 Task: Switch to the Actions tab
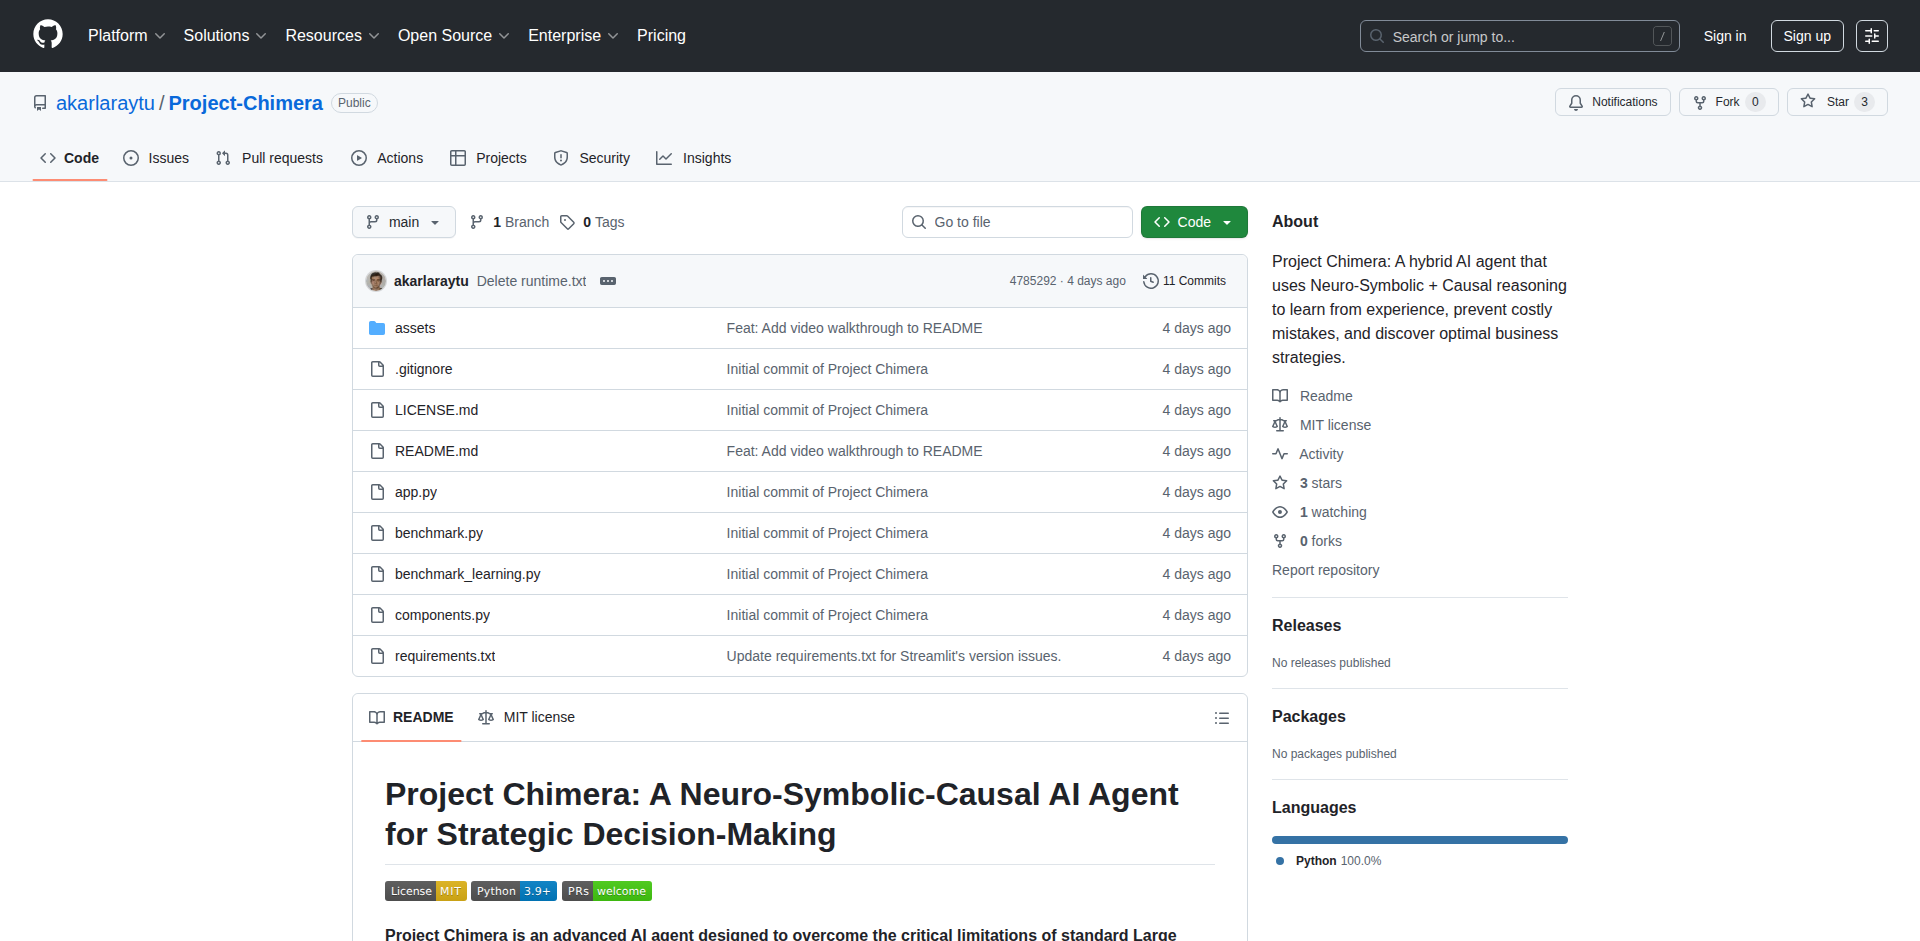tap(387, 158)
